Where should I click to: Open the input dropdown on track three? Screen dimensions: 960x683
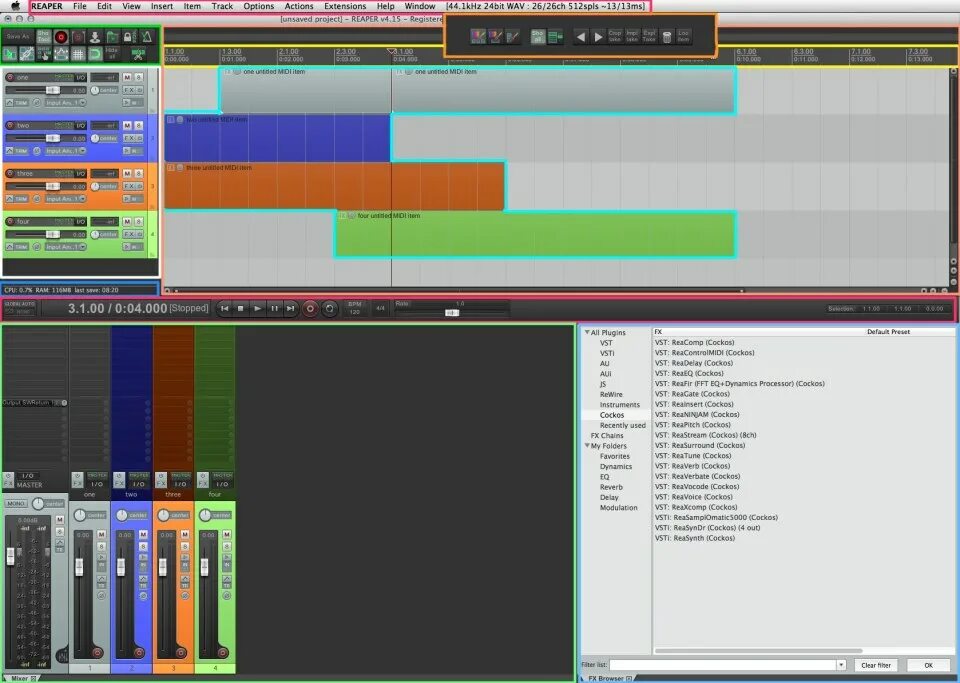65,199
